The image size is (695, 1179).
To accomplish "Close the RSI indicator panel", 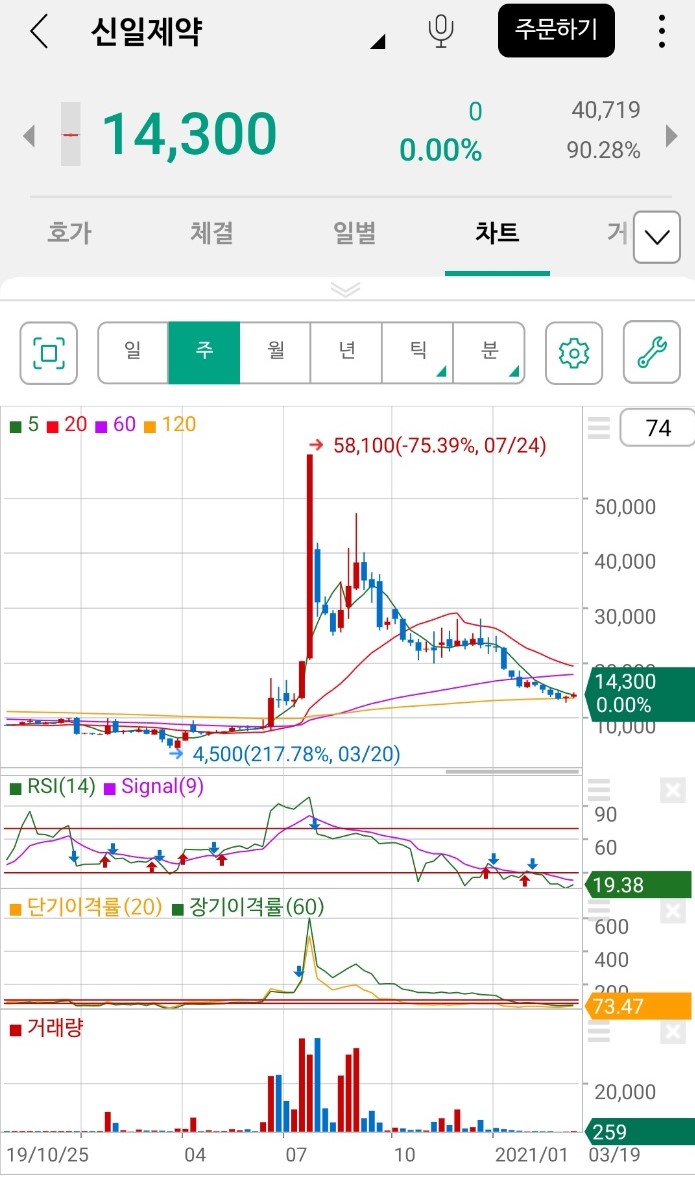I will 672,790.
